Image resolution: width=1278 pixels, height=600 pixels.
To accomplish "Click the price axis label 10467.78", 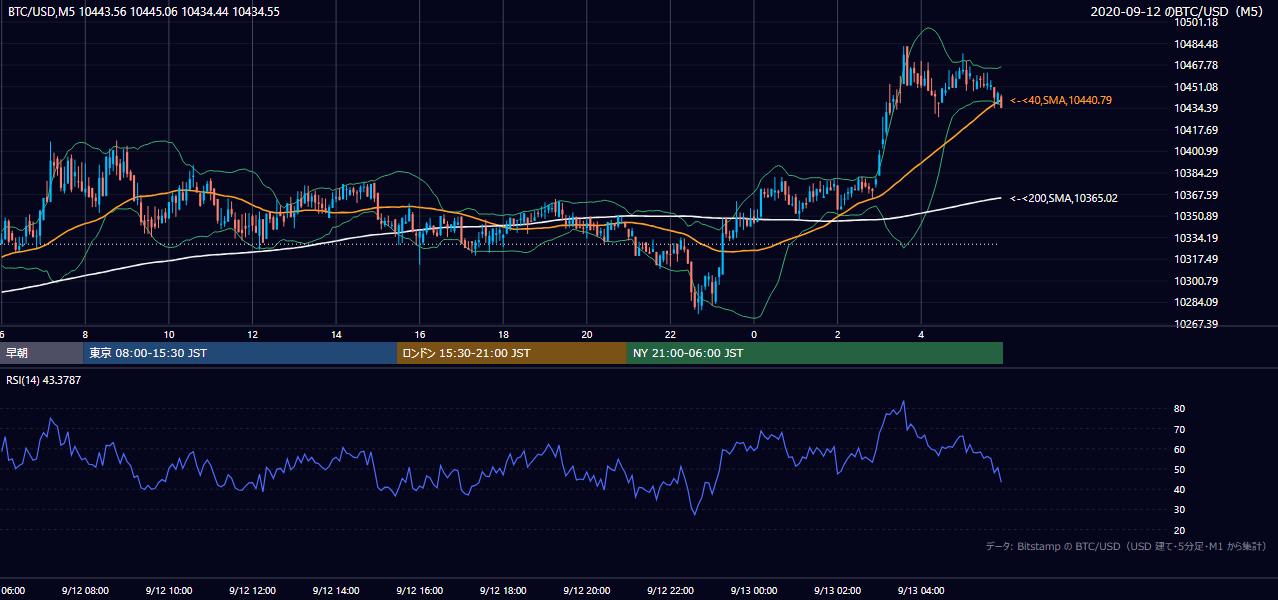I will point(1195,65).
